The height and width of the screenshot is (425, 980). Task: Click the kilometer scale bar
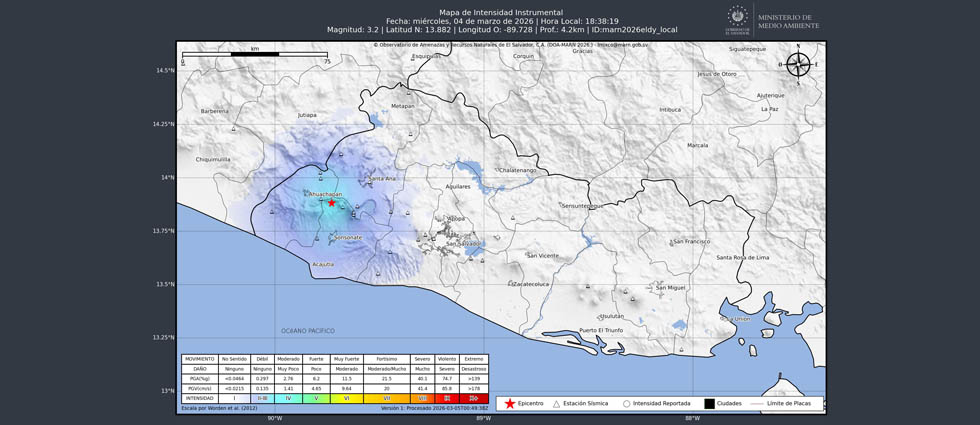(x=255, y=55)
